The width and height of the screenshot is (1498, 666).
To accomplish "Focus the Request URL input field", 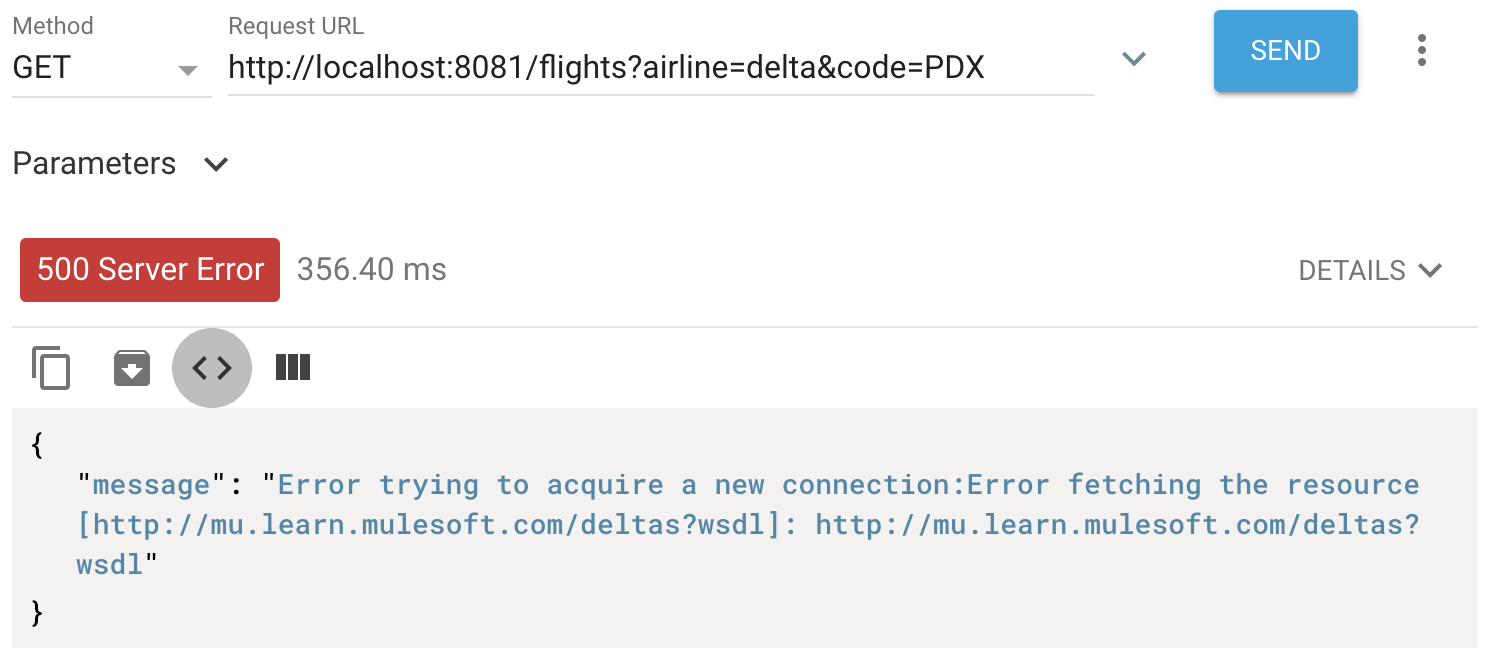I will 660,68.
